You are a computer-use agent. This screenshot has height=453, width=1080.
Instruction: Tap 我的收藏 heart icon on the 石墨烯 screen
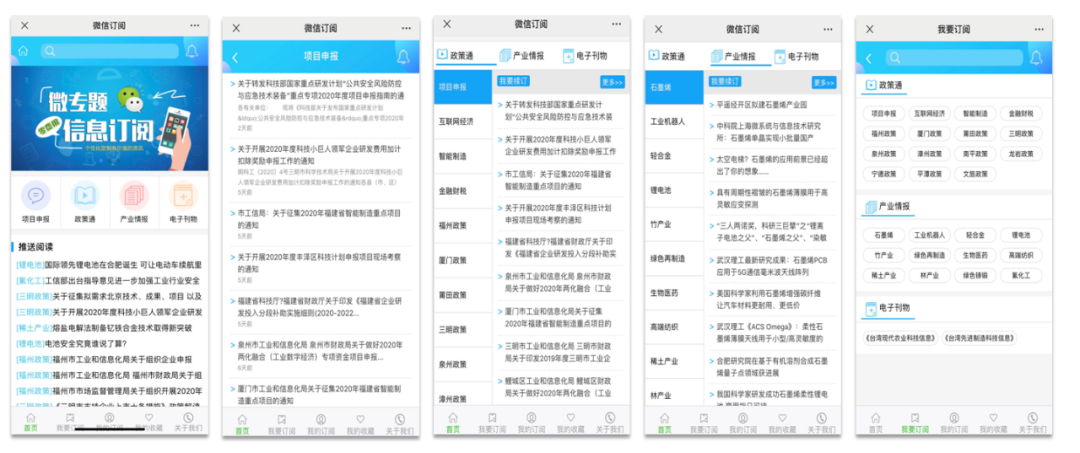pos(782,418)
